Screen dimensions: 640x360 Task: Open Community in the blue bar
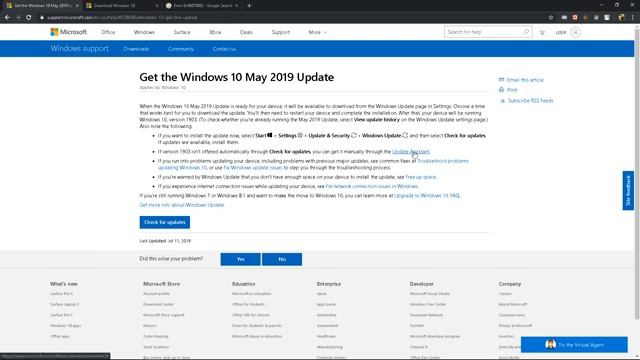click(181, 49)
